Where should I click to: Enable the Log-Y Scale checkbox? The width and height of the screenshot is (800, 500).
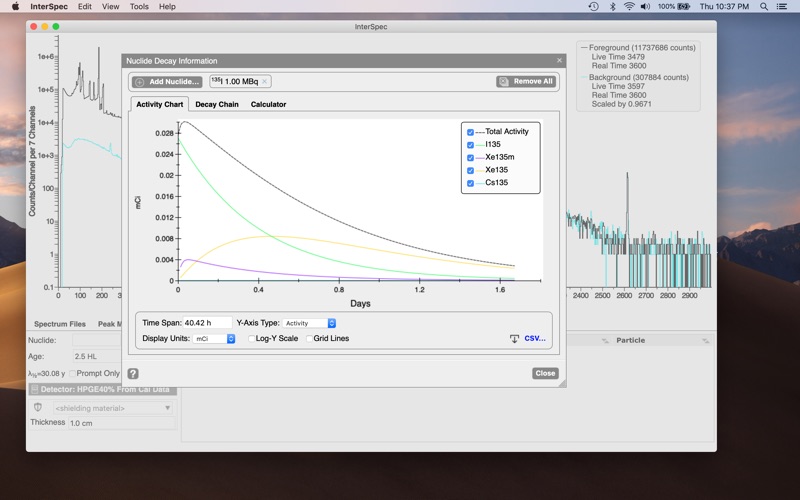point(252,339)
